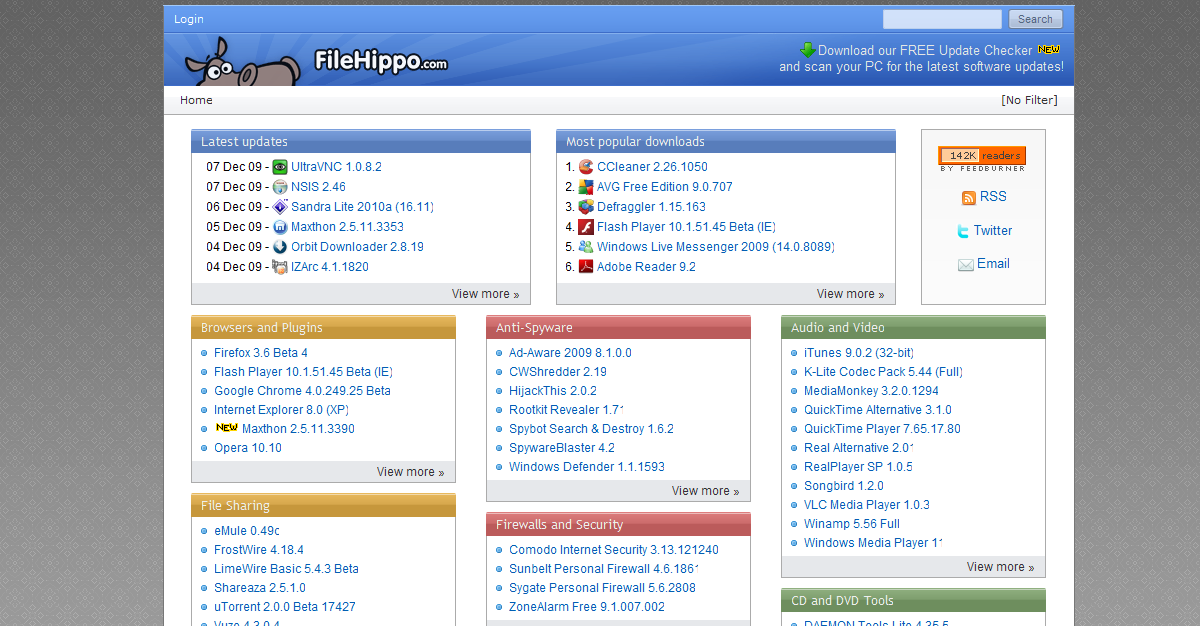Click the Search button
1200x626 pixels.
[1035, 19]
